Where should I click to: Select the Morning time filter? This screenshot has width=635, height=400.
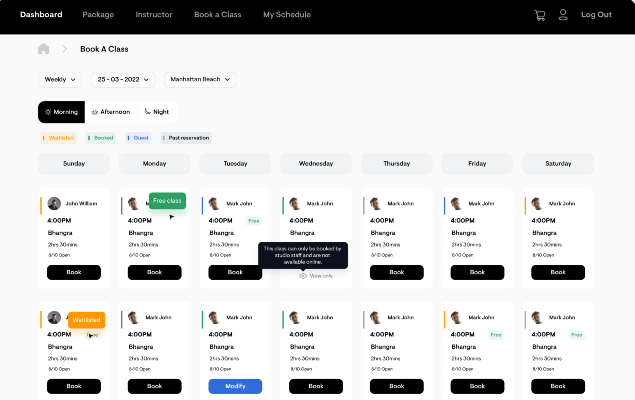point(62,112)
